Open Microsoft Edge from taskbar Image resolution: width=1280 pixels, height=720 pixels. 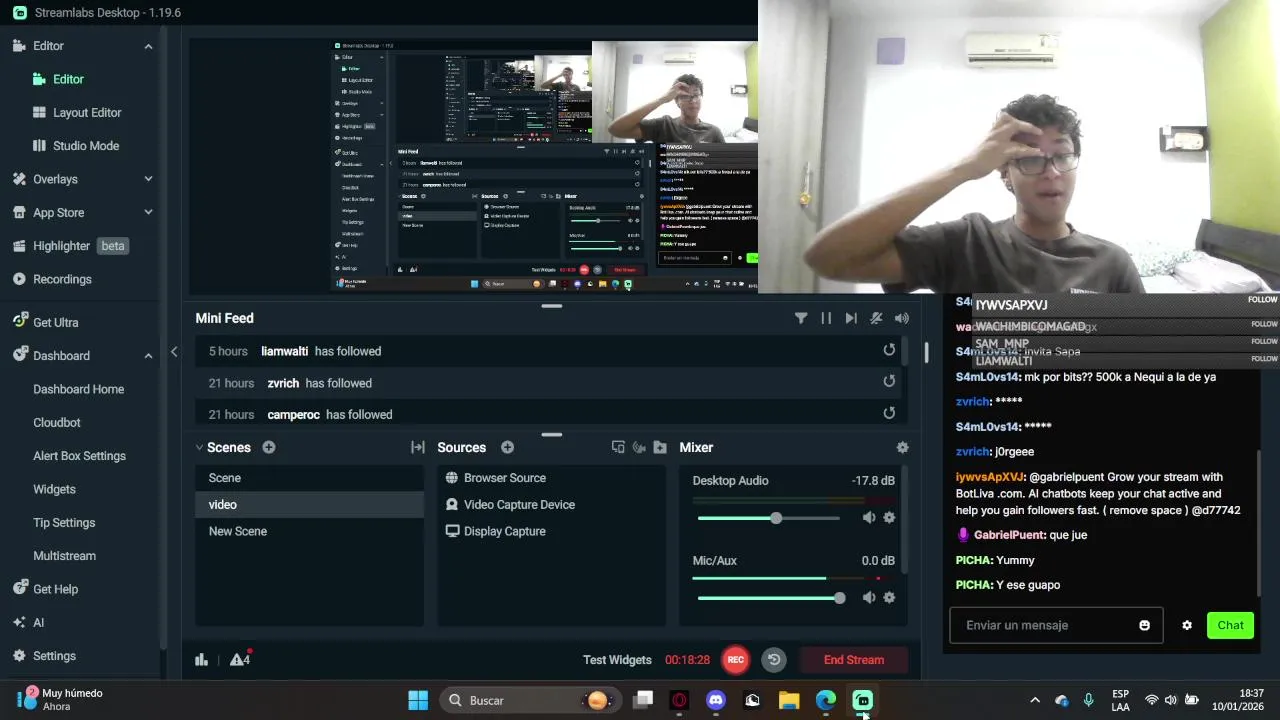[826, 700]
